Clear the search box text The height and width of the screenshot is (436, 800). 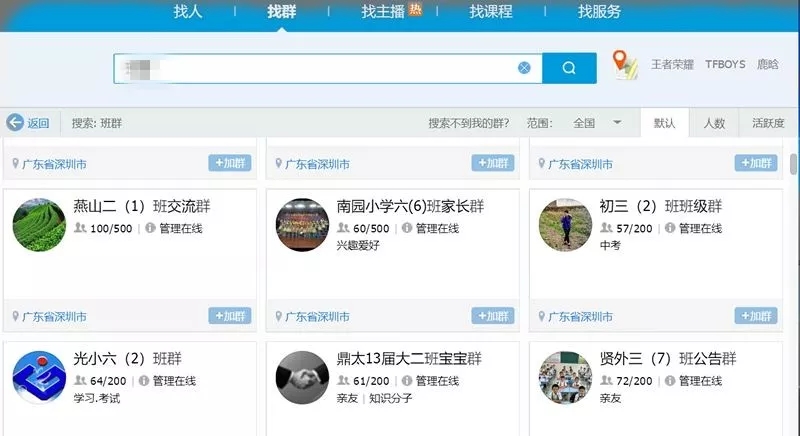click(524, 68)
